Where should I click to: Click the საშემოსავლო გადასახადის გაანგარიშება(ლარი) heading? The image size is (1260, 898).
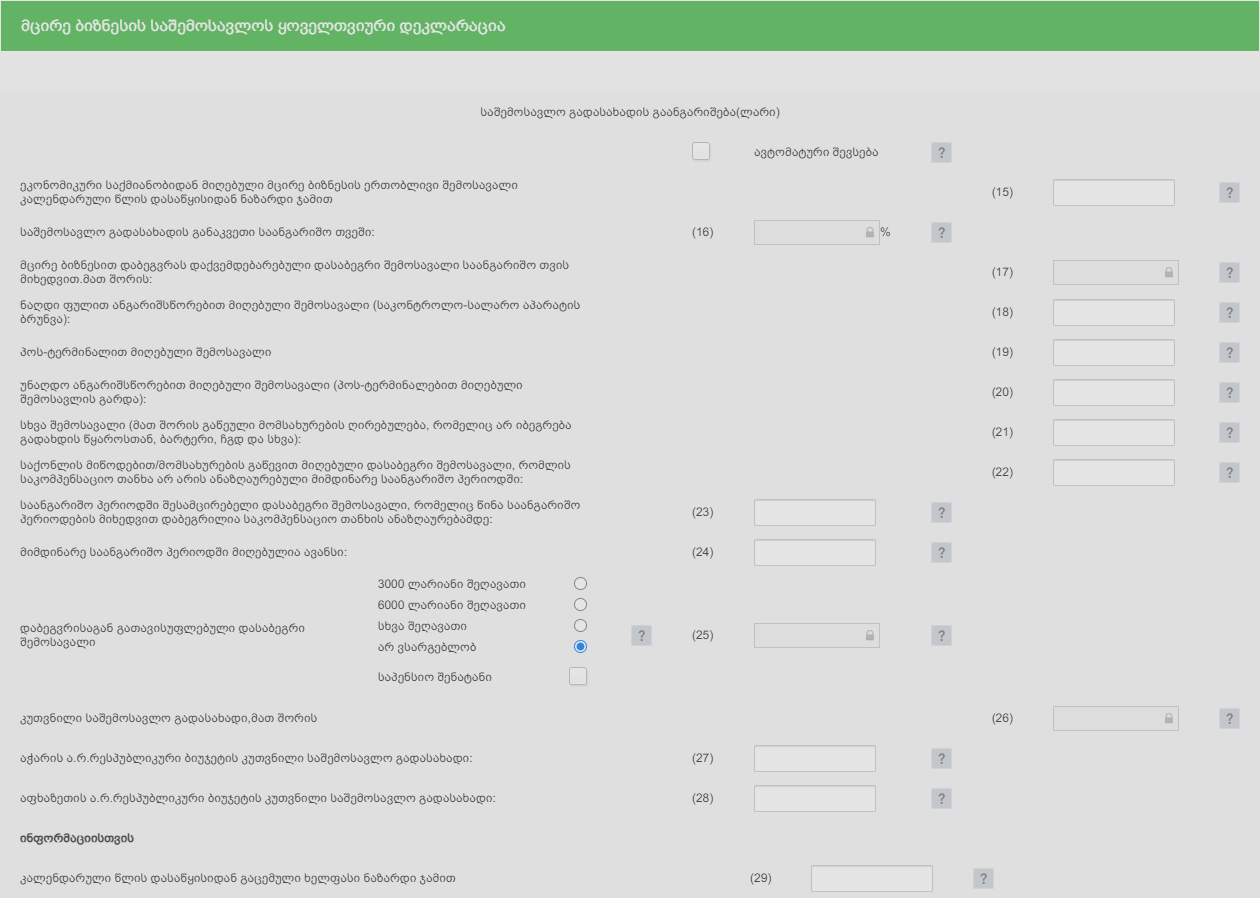point(630,112)
